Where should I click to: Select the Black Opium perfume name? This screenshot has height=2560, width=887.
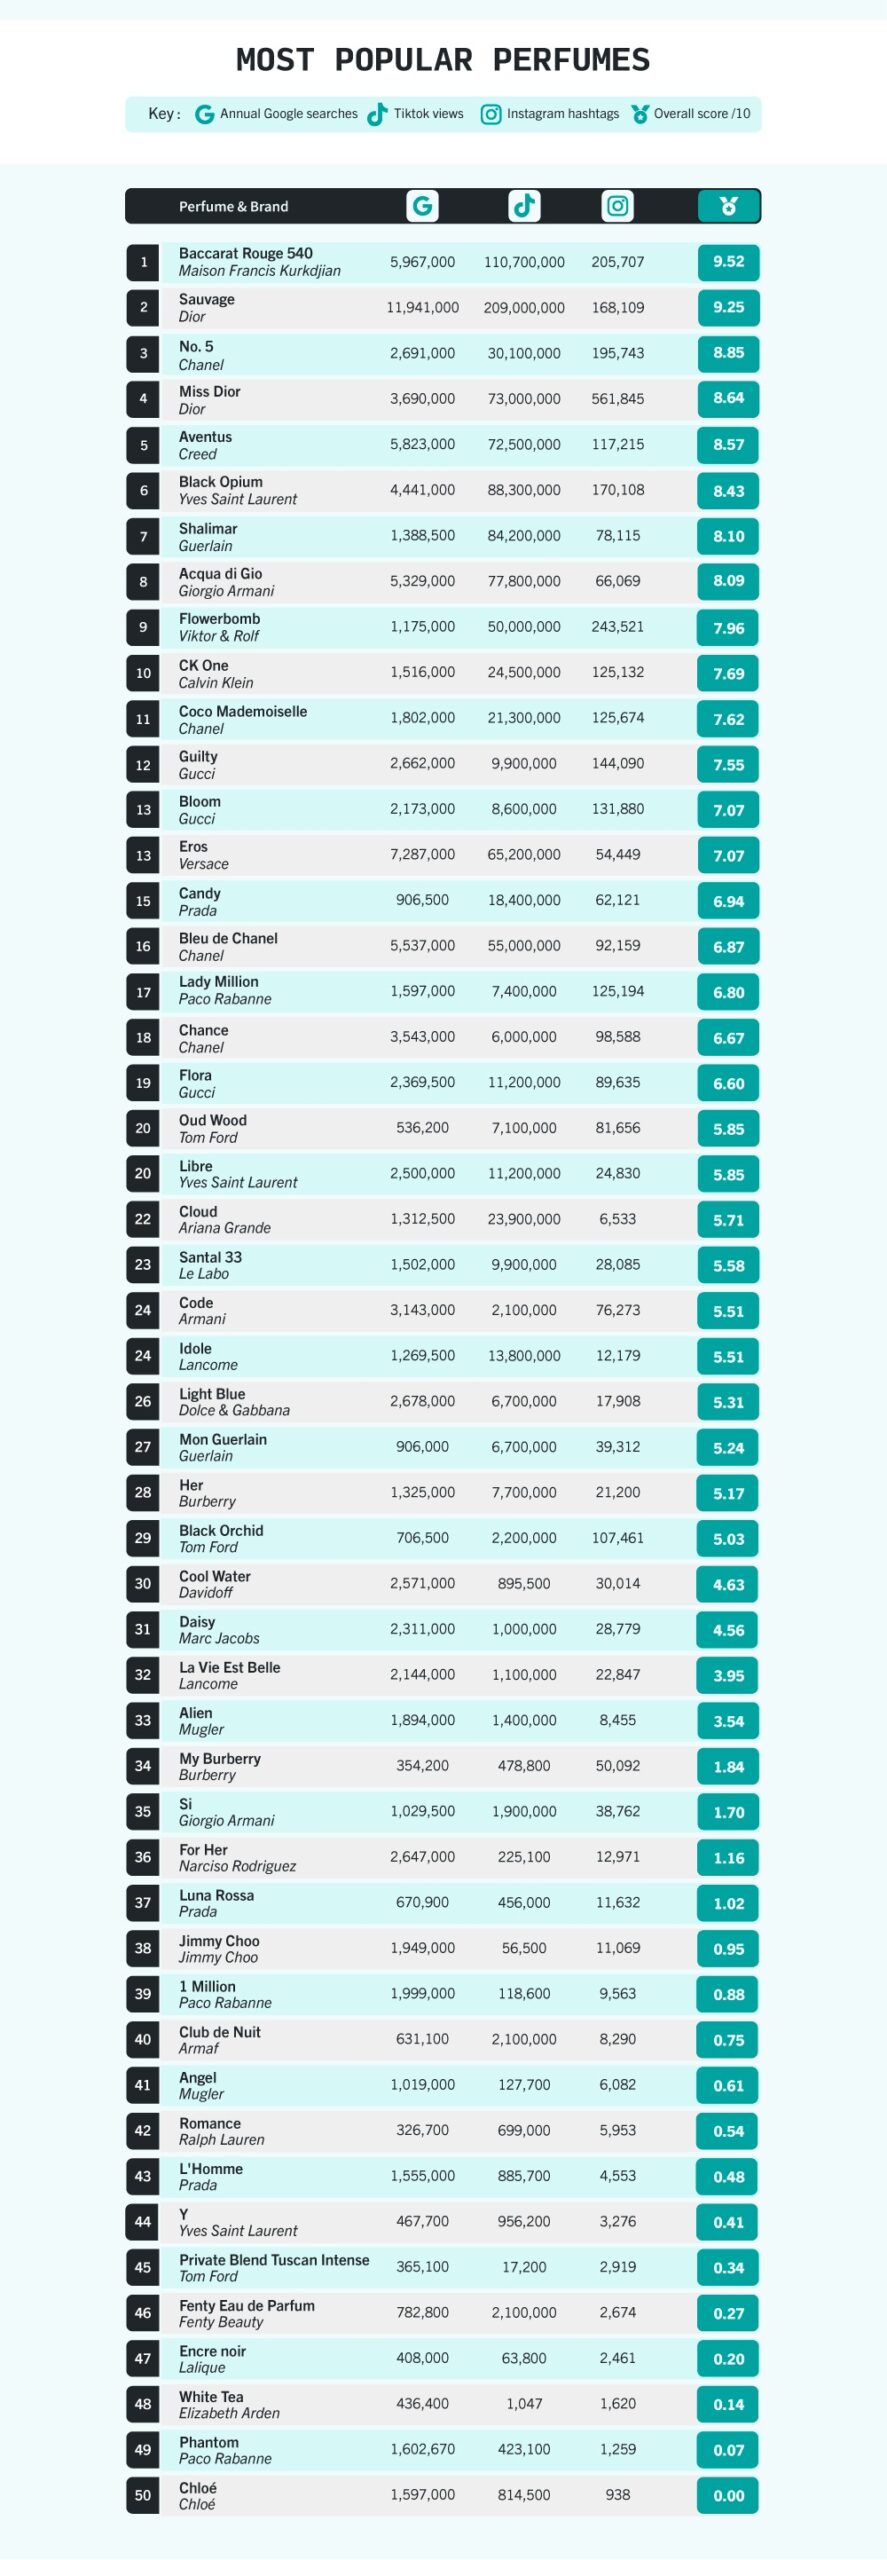click(x=221, y=482)
